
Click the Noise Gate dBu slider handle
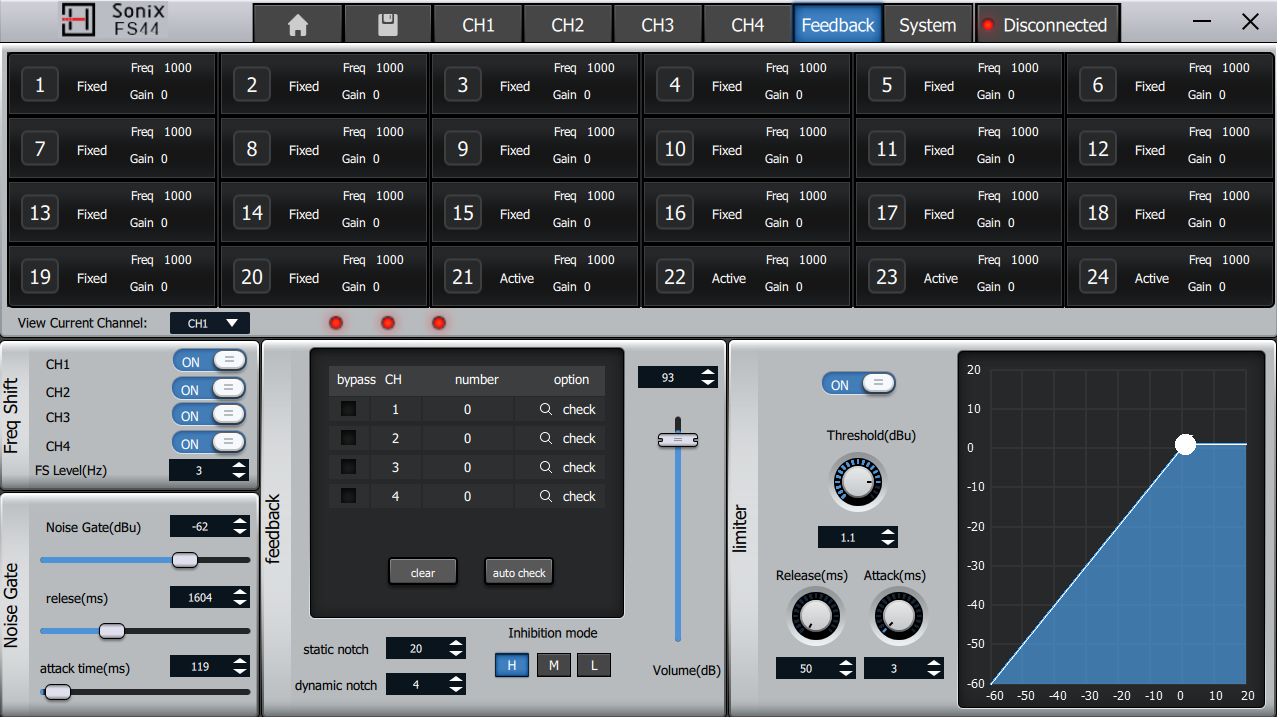(x=185, y=560)
